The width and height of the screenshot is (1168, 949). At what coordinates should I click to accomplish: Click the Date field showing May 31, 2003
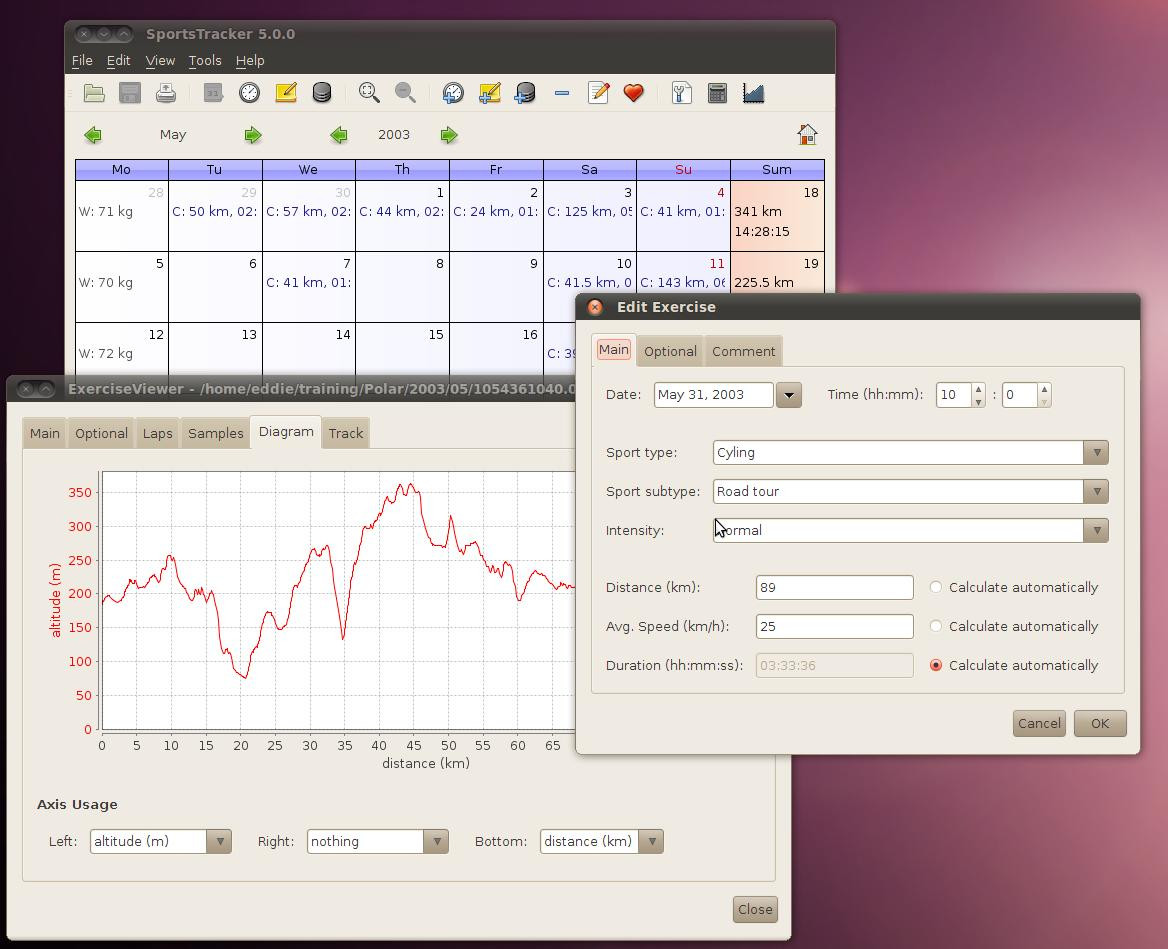pyautogui.click(x=714, y=395)
